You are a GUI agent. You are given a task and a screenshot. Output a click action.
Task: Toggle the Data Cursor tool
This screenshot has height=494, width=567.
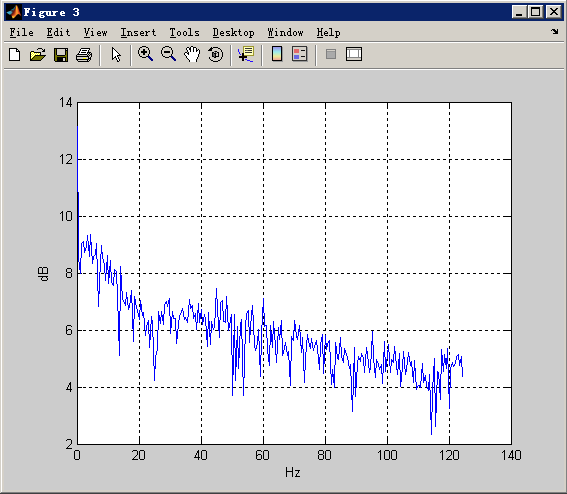click(246, 54)
